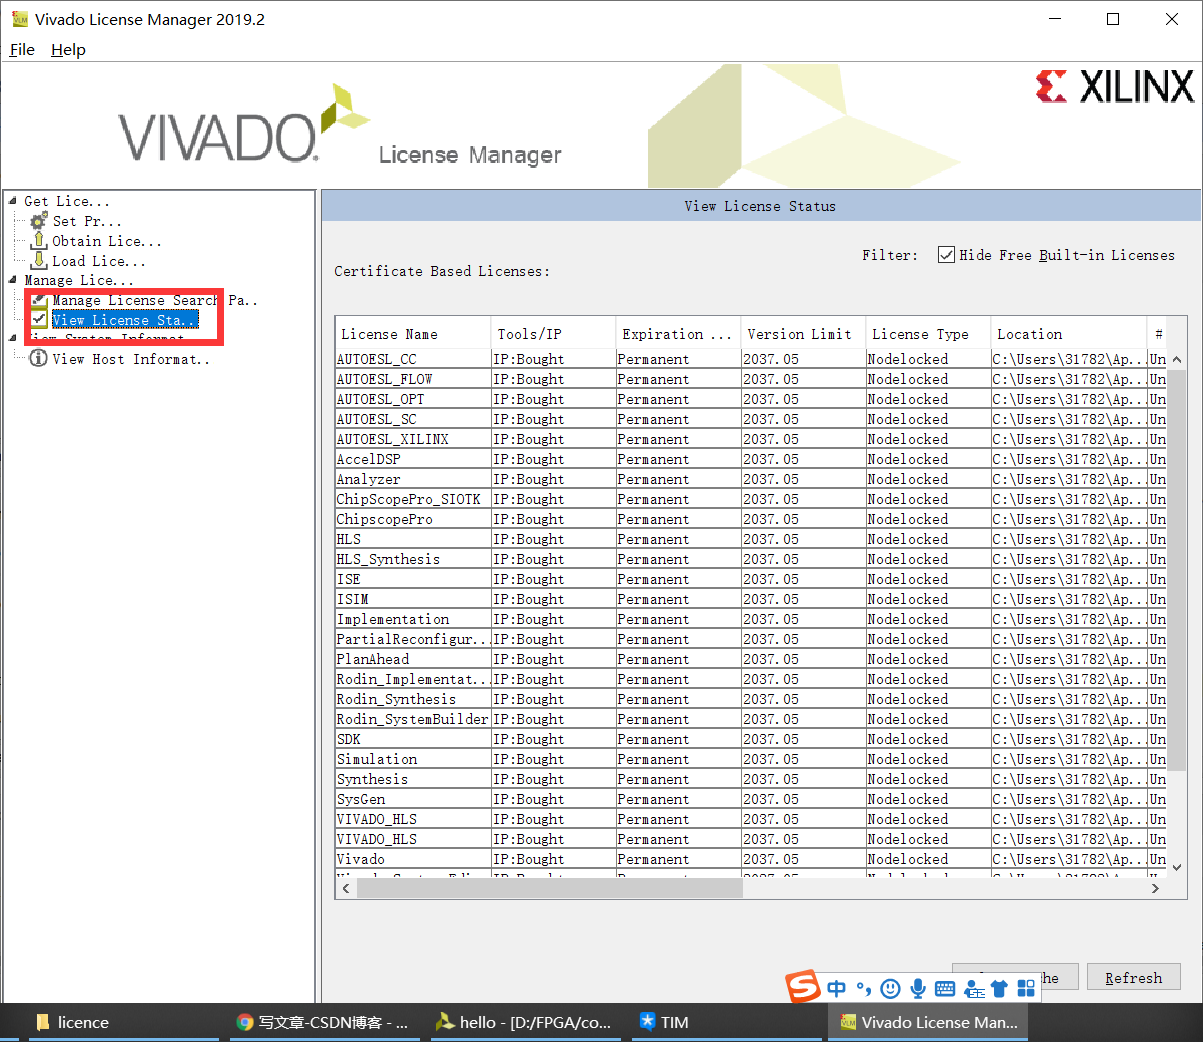
Task: Collapse the View System Informat tree node
Action: pos(13,338)
